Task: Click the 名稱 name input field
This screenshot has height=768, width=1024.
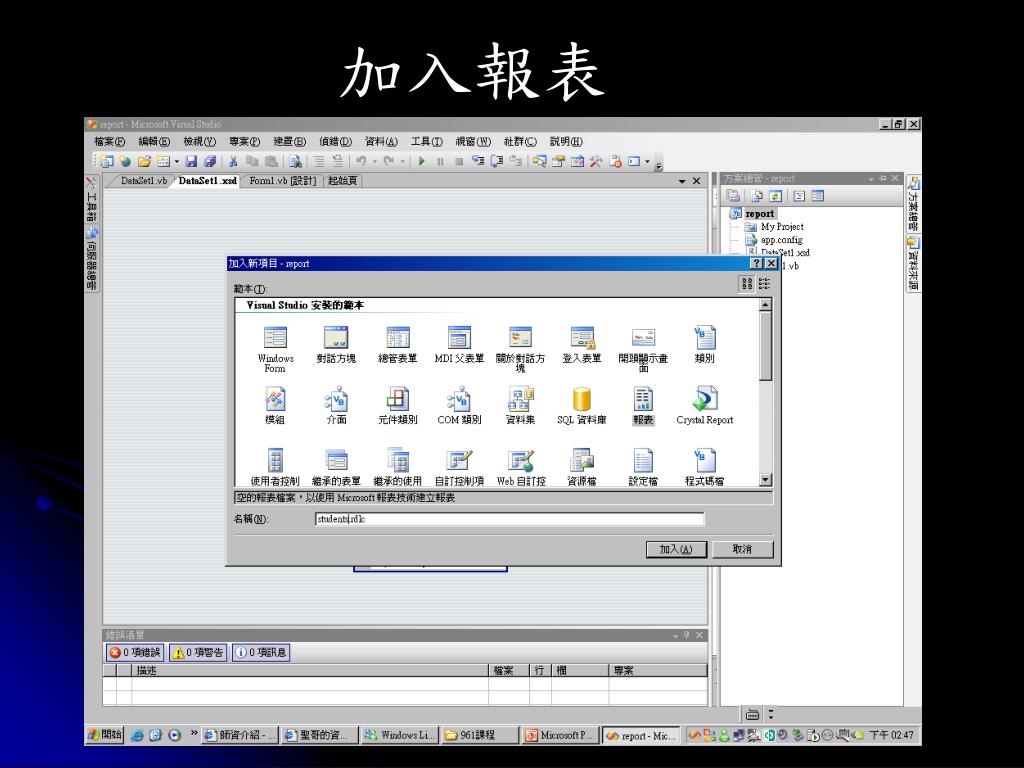Action: point(509,519)
